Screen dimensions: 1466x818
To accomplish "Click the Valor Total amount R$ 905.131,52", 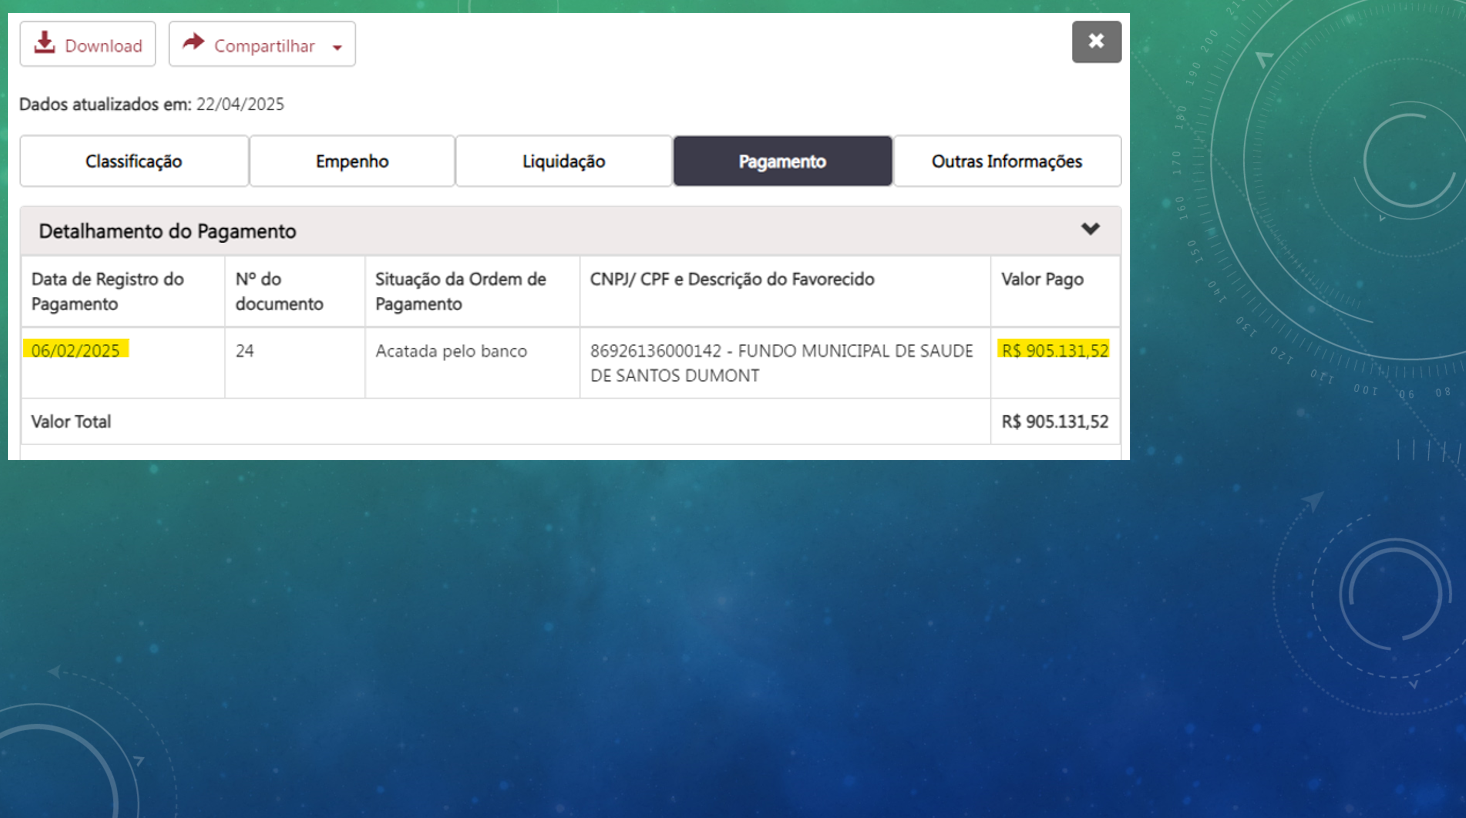I will 1055,422.
